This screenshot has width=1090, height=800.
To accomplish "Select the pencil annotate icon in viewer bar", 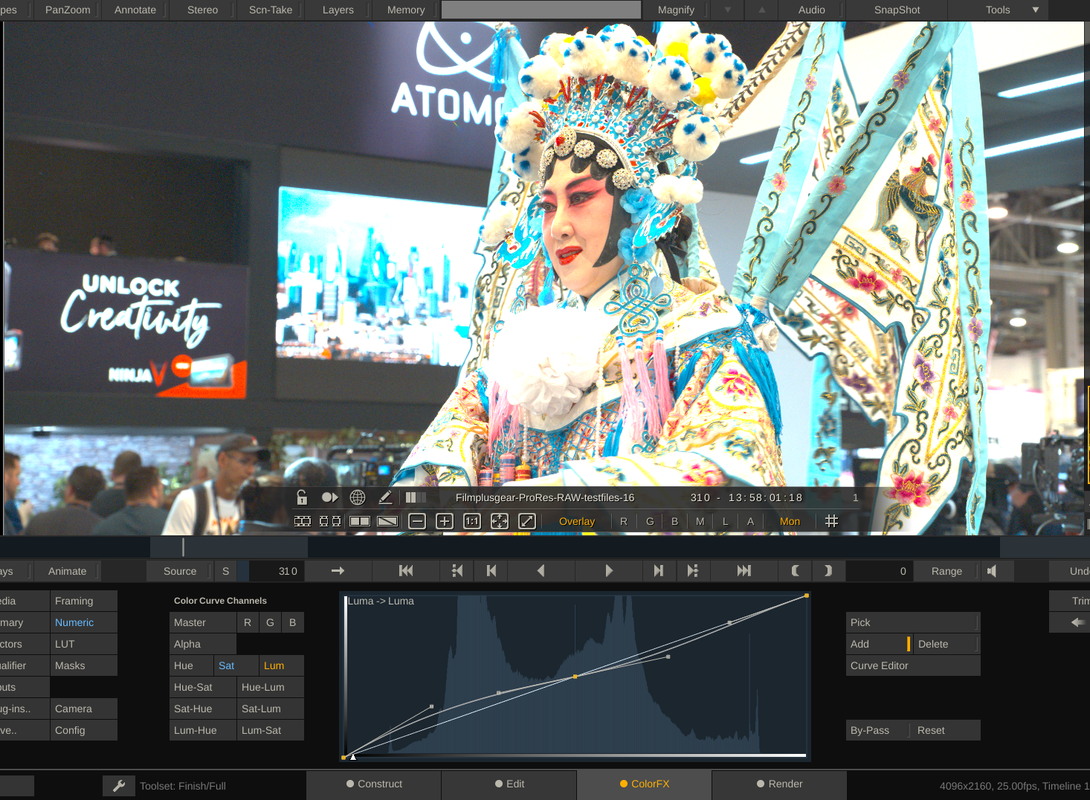I will (x=385, y=497).
